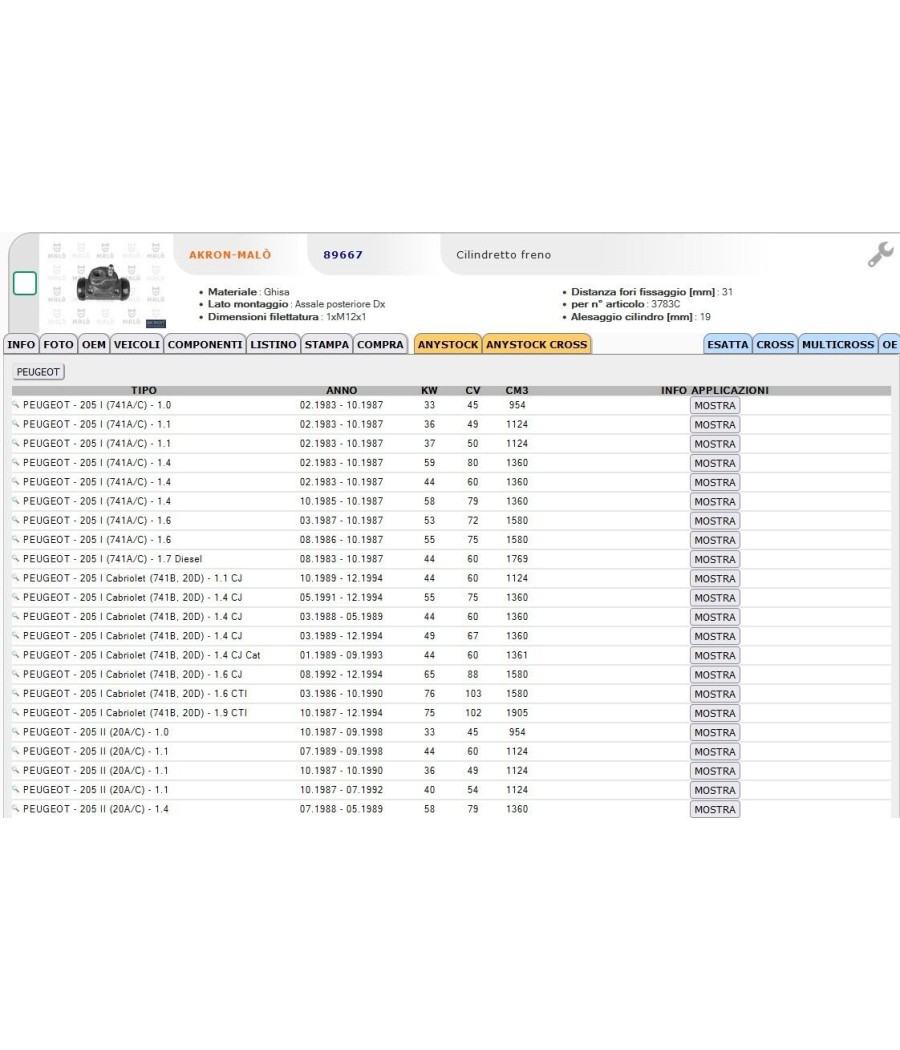Select PEUGEOT 205 II (20A/C) 1.0 entry

pyautogui.click(x=96, y=732)
